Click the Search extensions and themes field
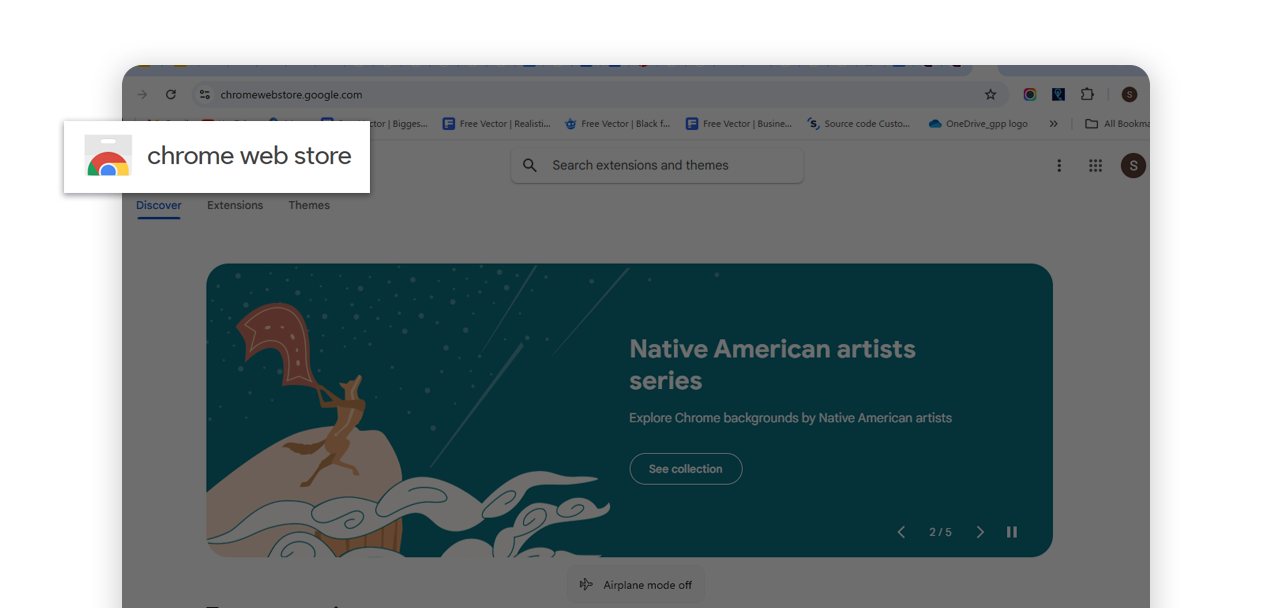This screenshot has width=1280, height=608. [657, 165]
